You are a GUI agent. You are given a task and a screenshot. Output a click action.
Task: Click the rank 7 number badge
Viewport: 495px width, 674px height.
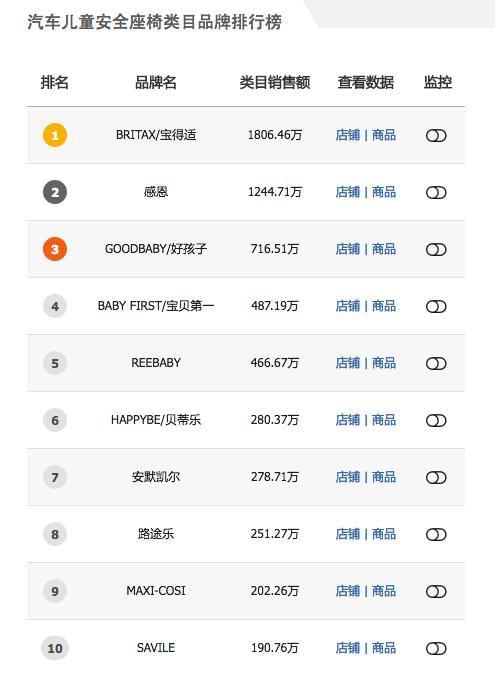tap(55, 477)
